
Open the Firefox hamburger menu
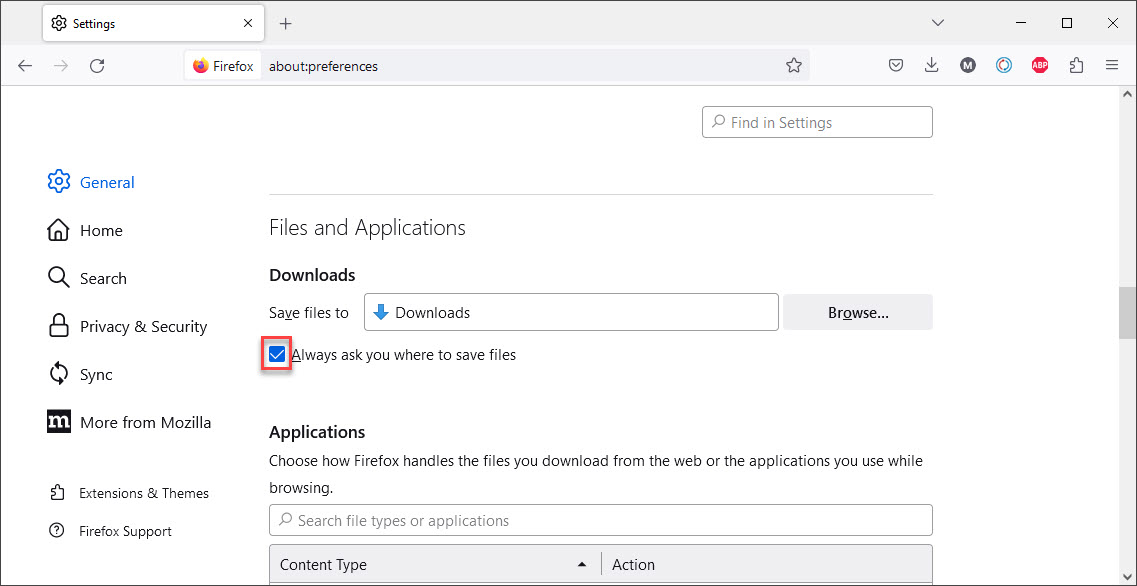point(1112,66)
